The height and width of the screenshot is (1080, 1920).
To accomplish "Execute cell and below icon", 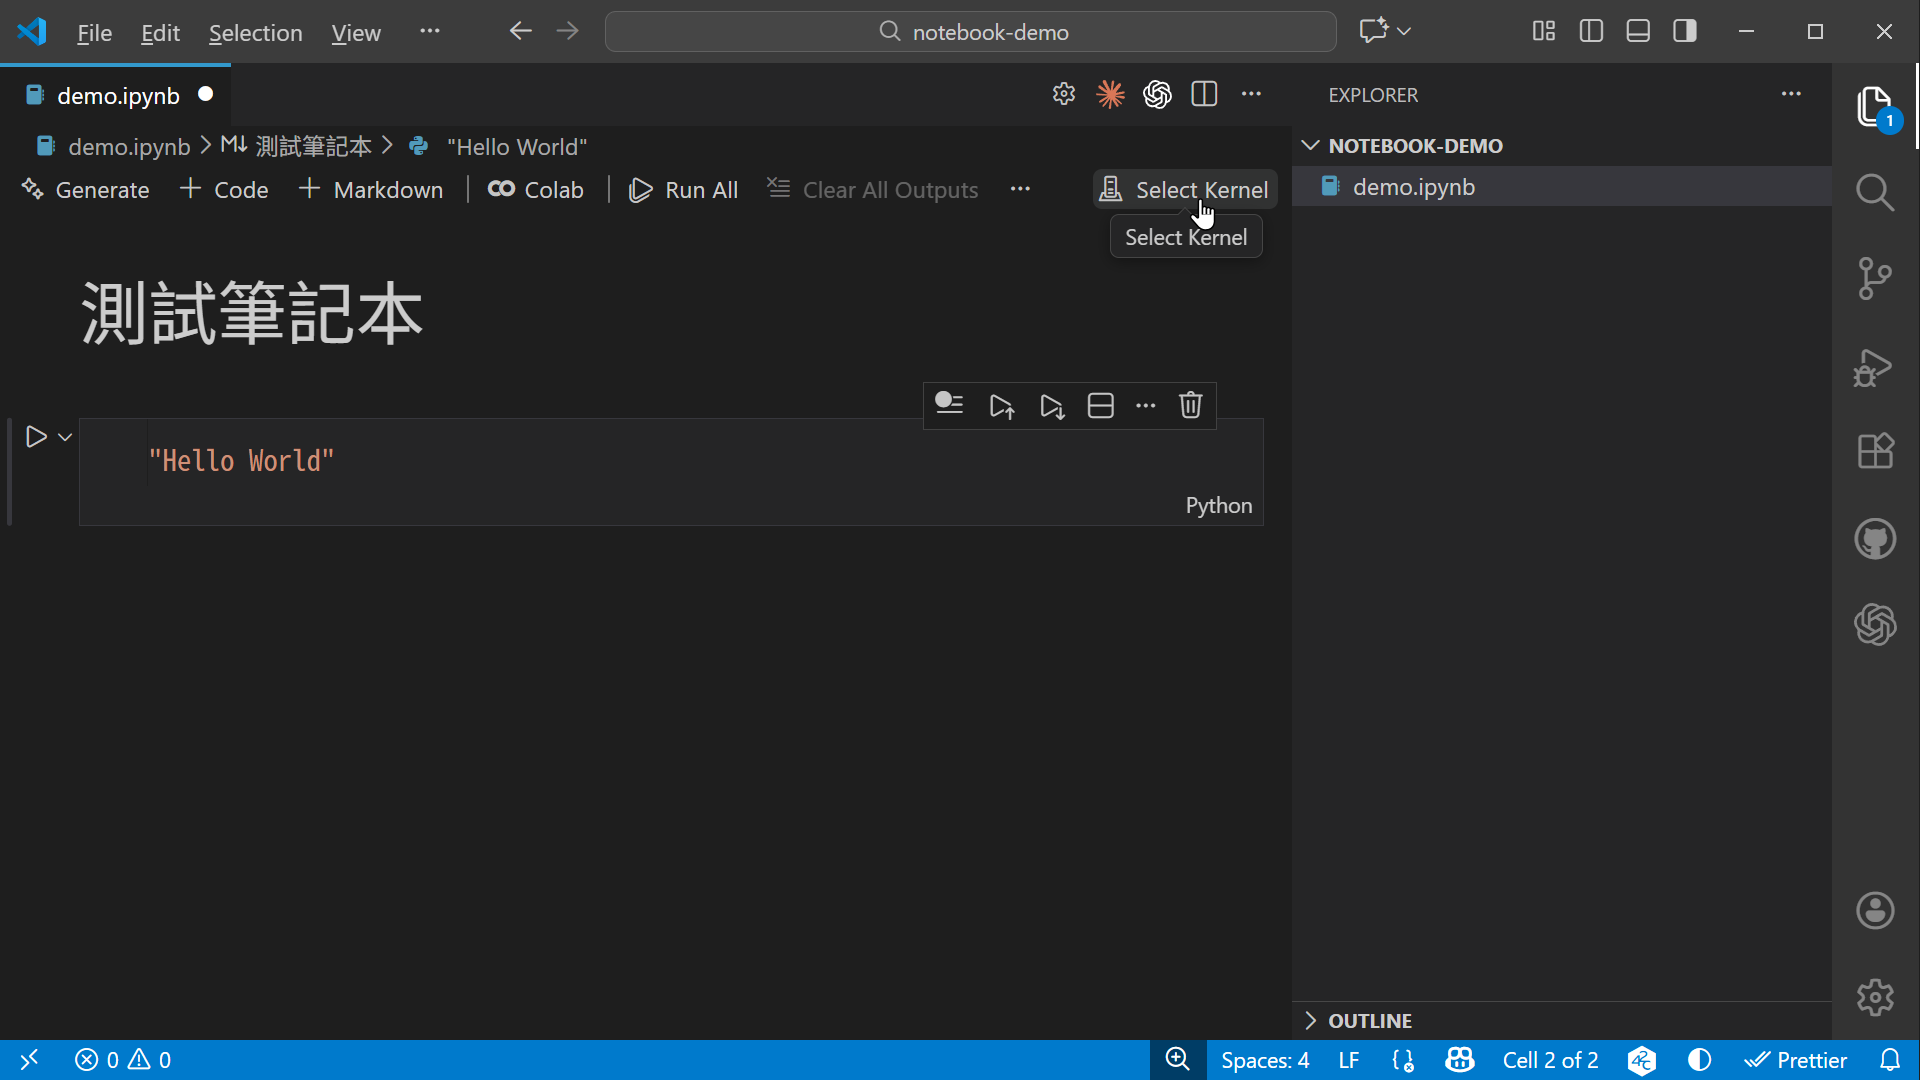I will coord(1051,406).
